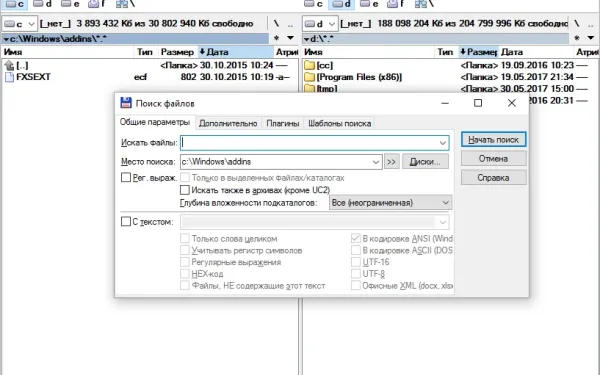Enable the С текстом checkbox
This screenshot has width=600, height=375.
(126, 222)
